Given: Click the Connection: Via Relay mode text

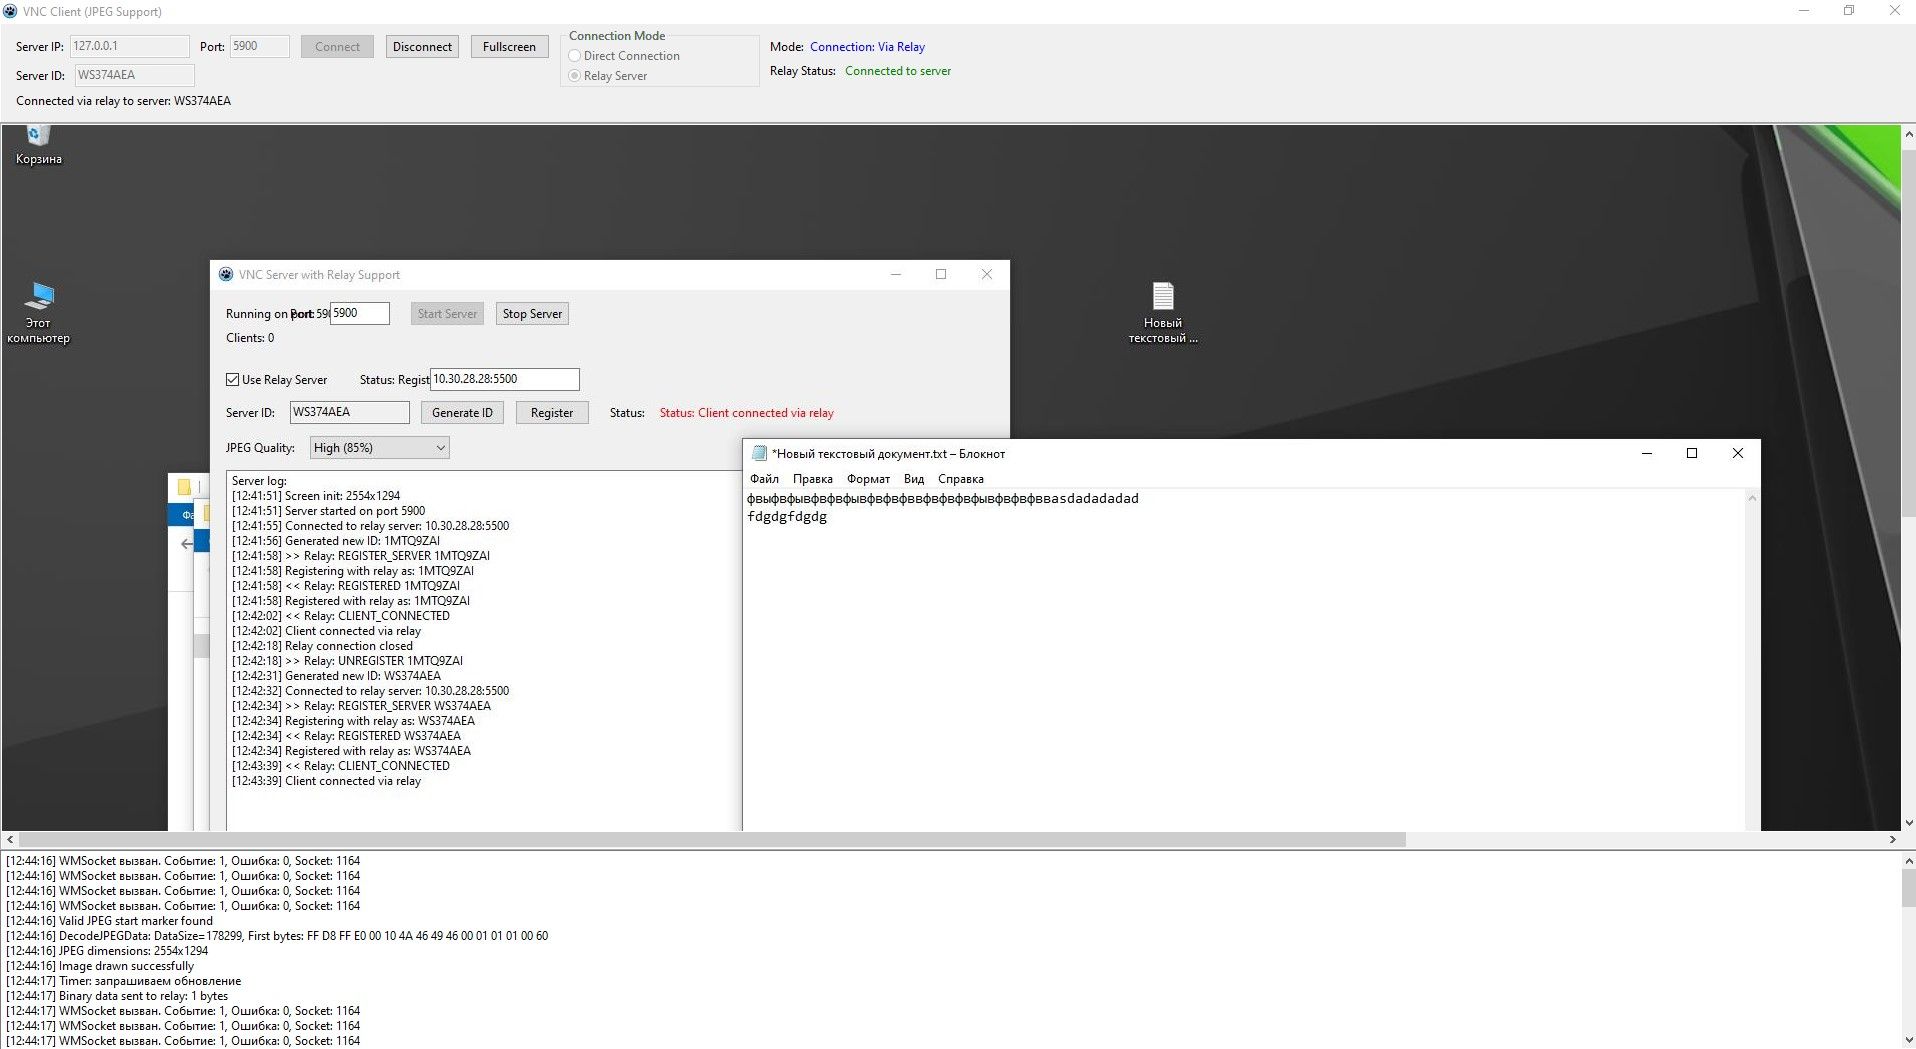Looking at the screenshot, I should click(x=867, y=47).
